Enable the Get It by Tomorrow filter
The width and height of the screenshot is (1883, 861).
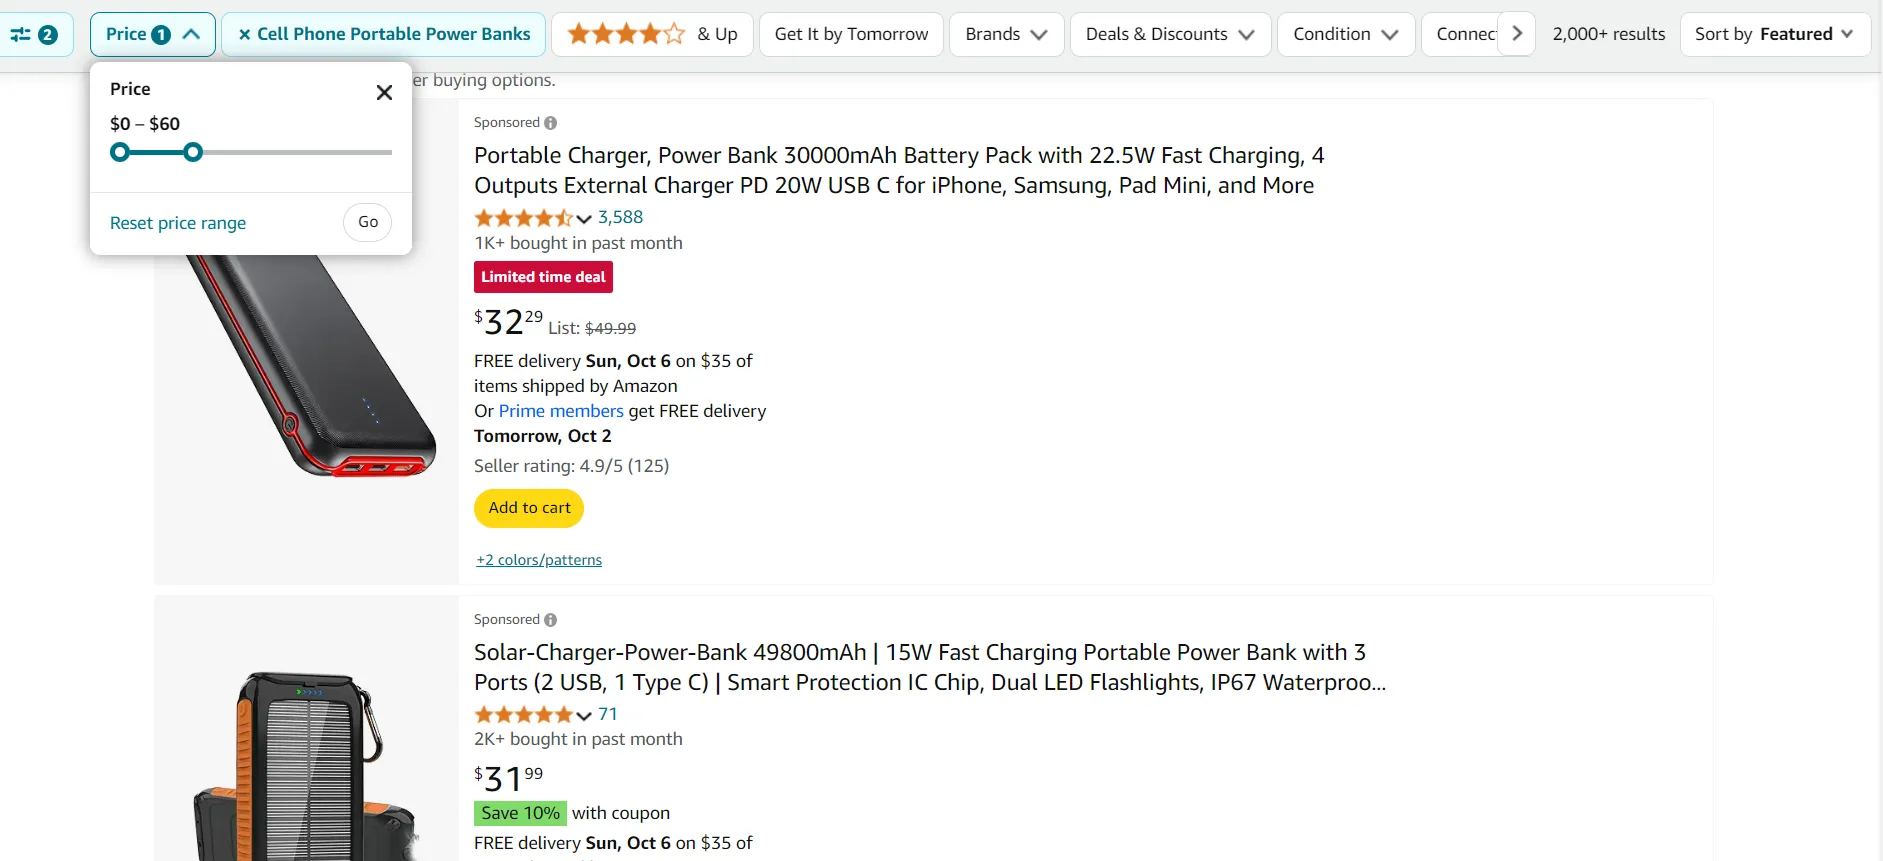(x=851, y=33)
